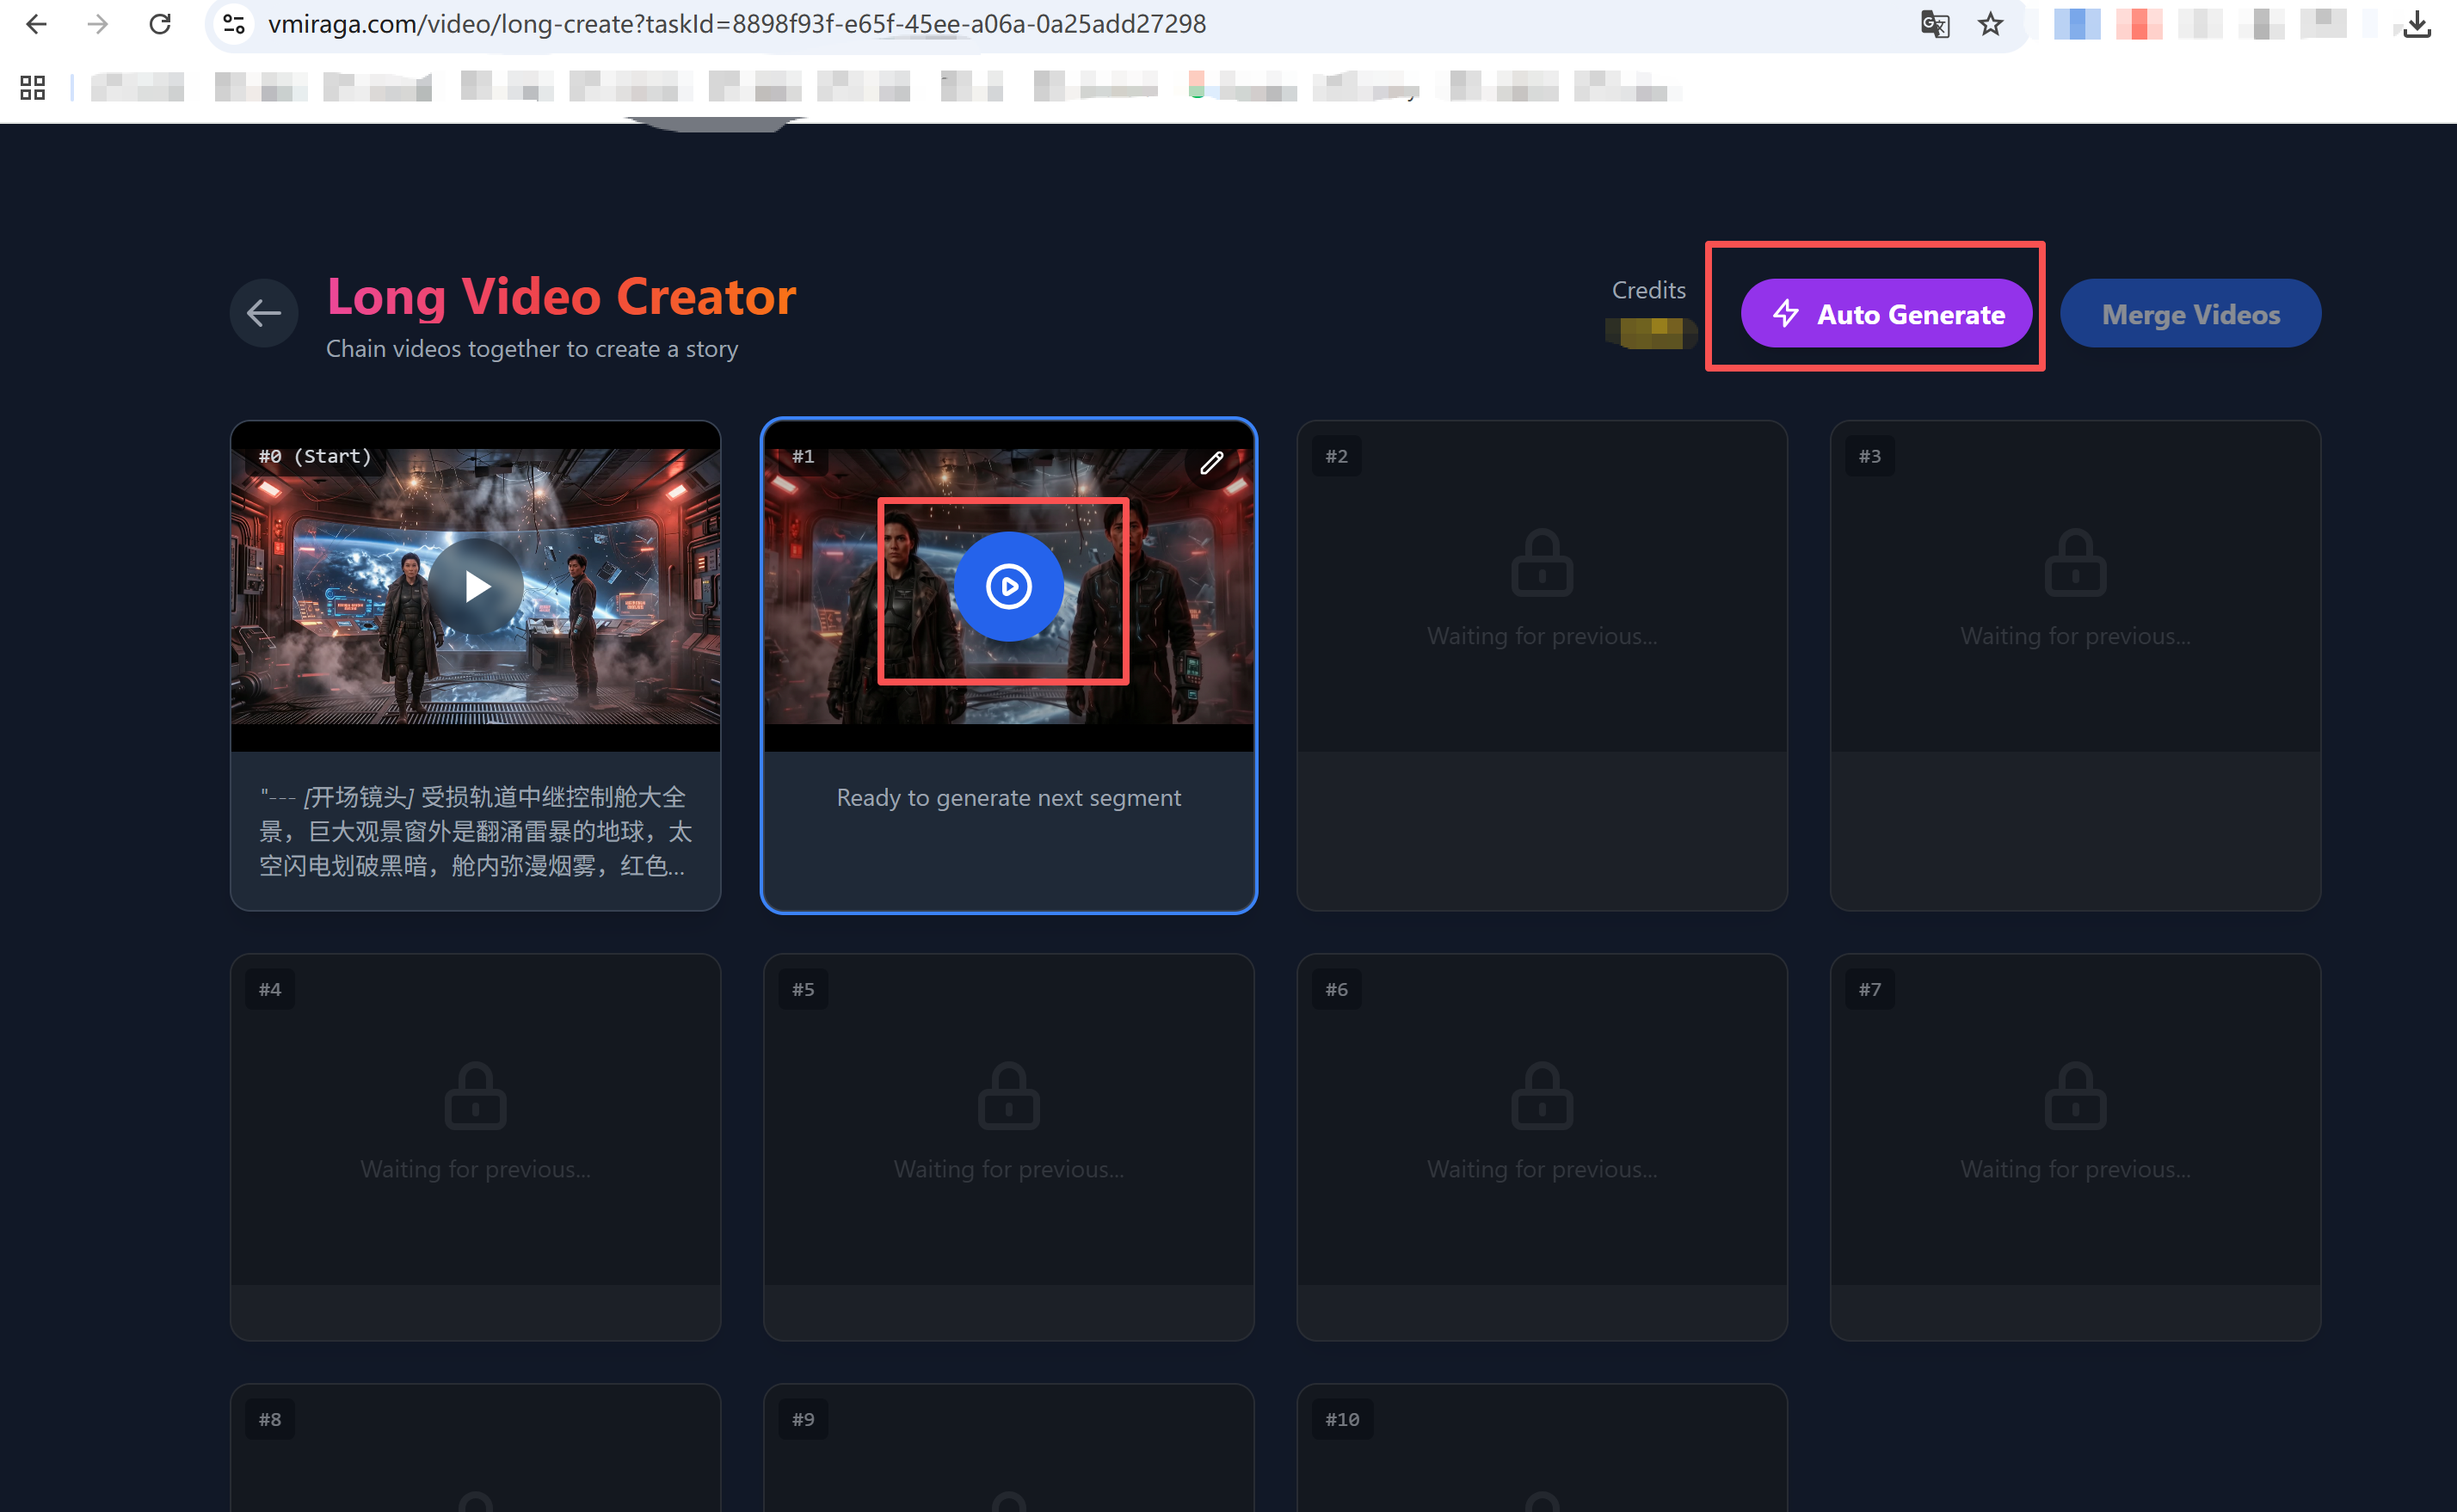The height and width of the screenshot is (1512, 2457).
Task: Click the URL in the address bar
Action: tap(737, 24)
